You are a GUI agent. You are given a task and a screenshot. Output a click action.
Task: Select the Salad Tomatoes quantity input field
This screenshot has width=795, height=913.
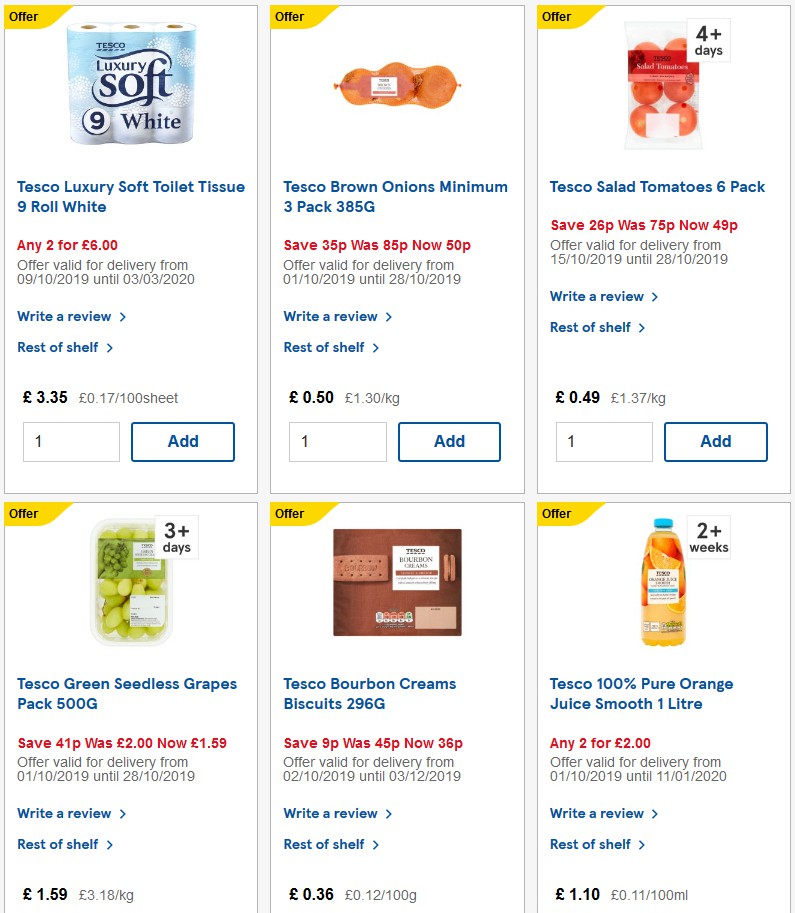coord(604,441)
